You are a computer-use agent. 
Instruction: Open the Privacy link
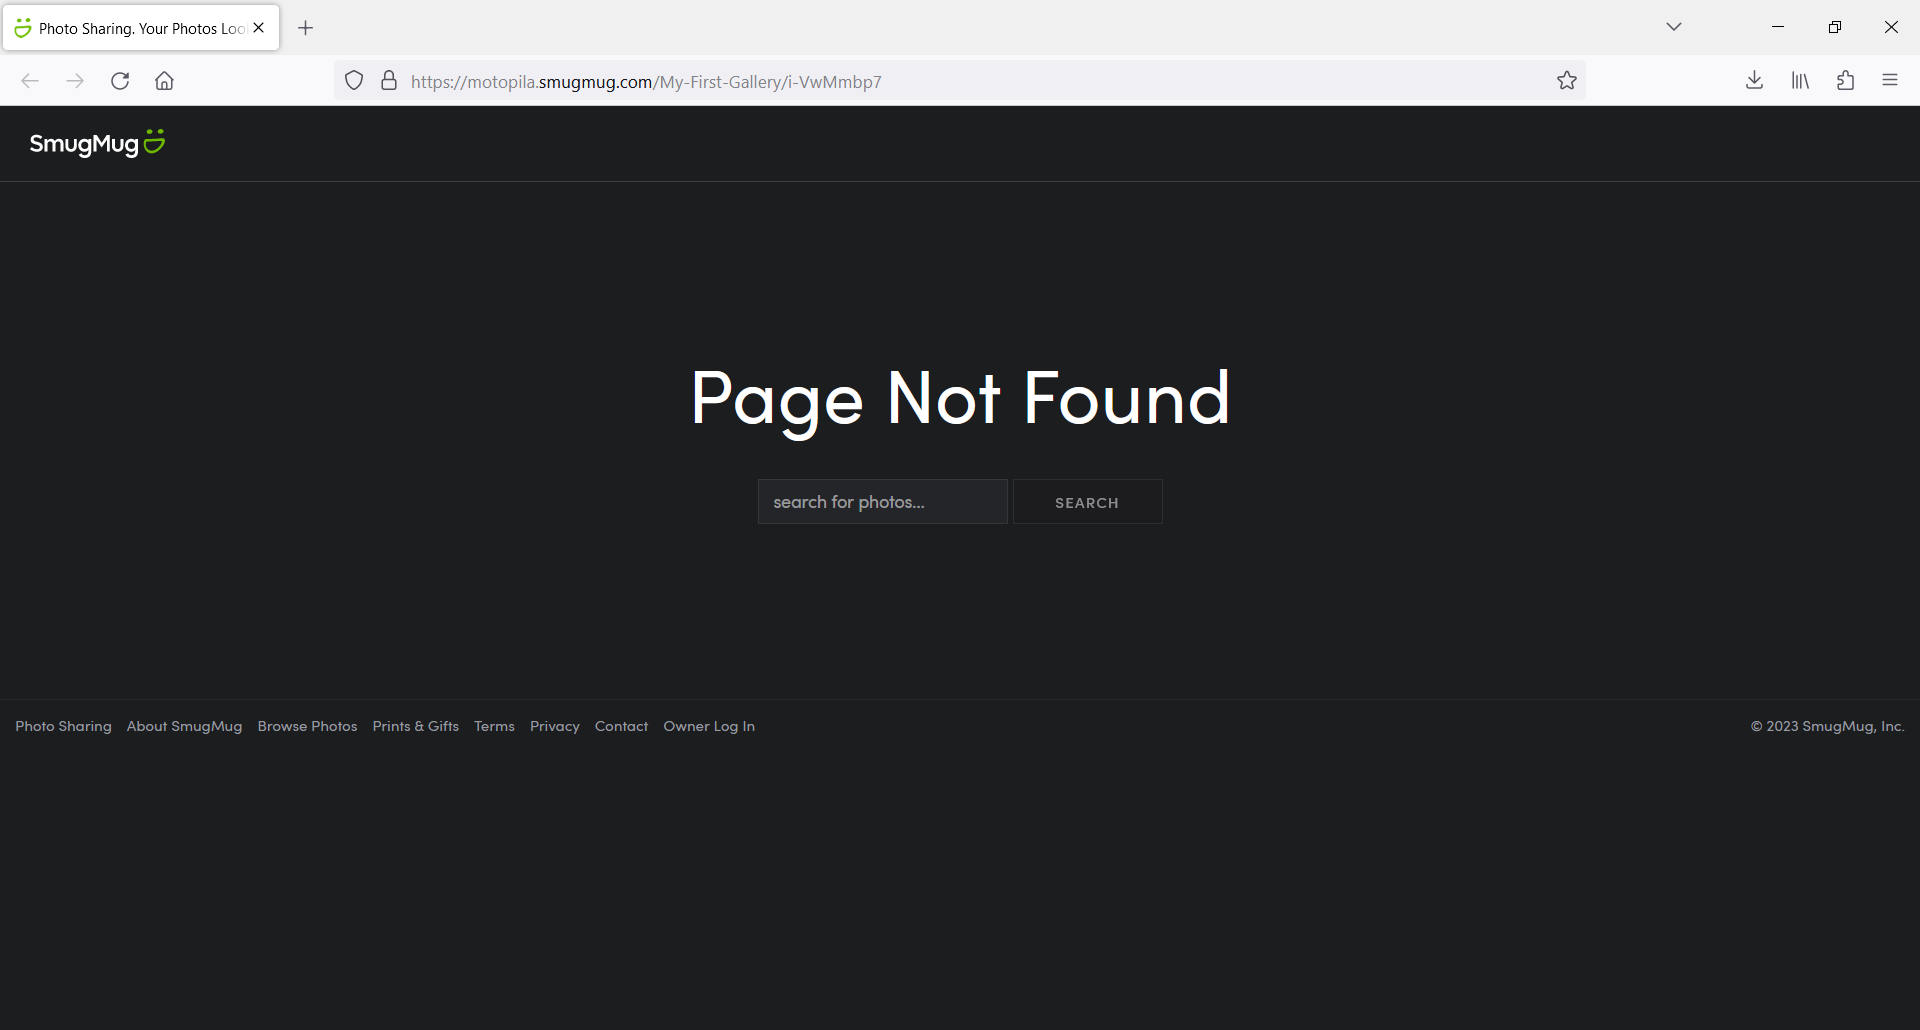click(555, 726)
